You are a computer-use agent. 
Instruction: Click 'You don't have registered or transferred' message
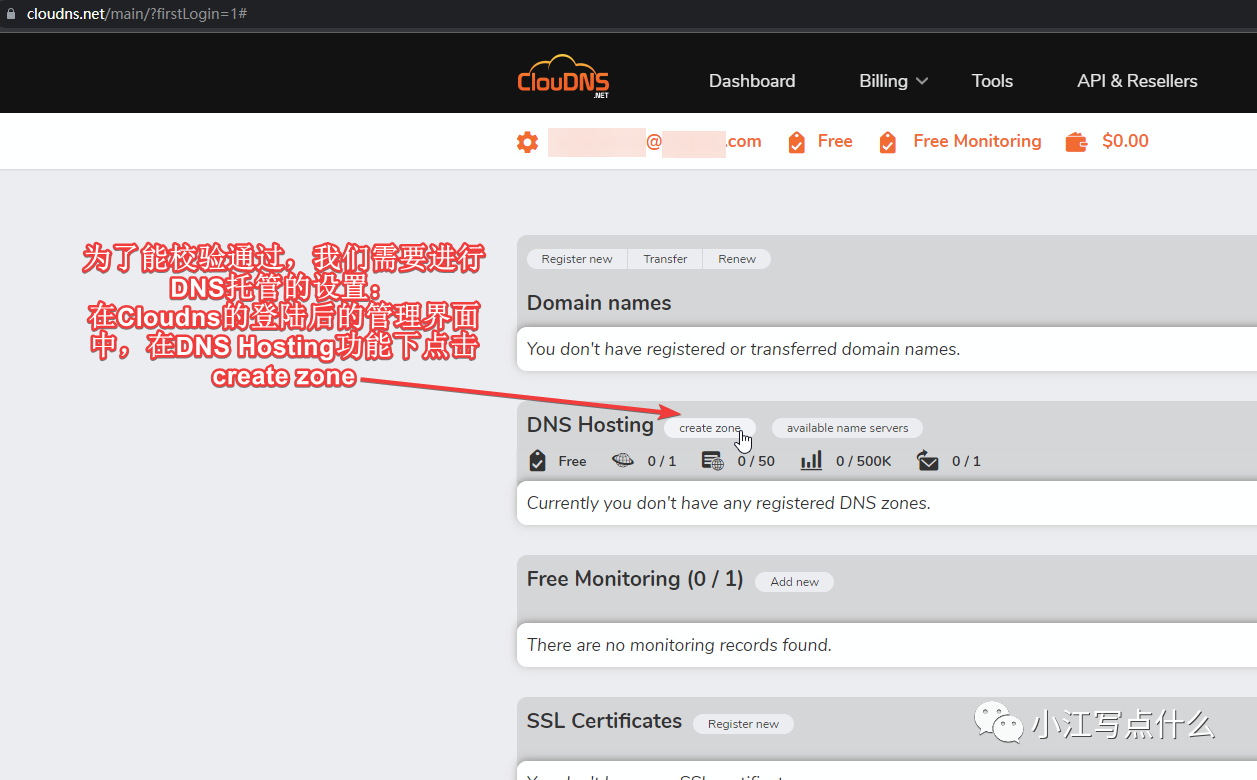pyautogui.click(x=743, y=349)
